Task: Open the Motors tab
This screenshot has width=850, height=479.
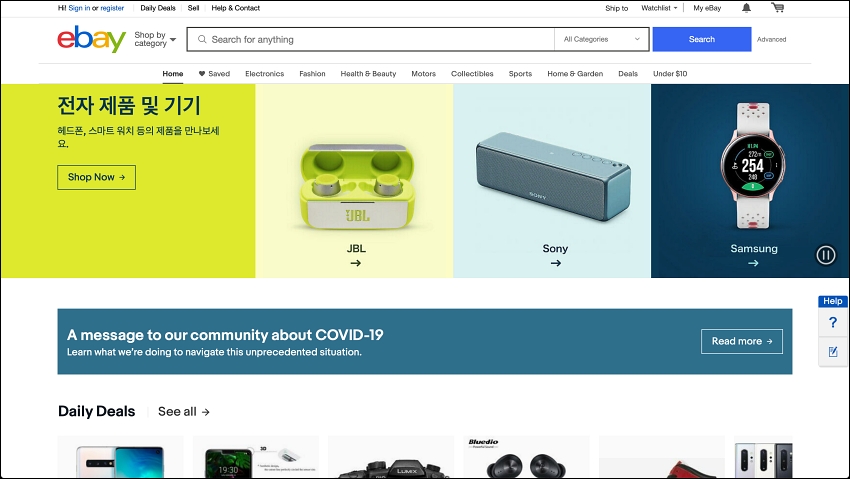Action: (423, 74)
